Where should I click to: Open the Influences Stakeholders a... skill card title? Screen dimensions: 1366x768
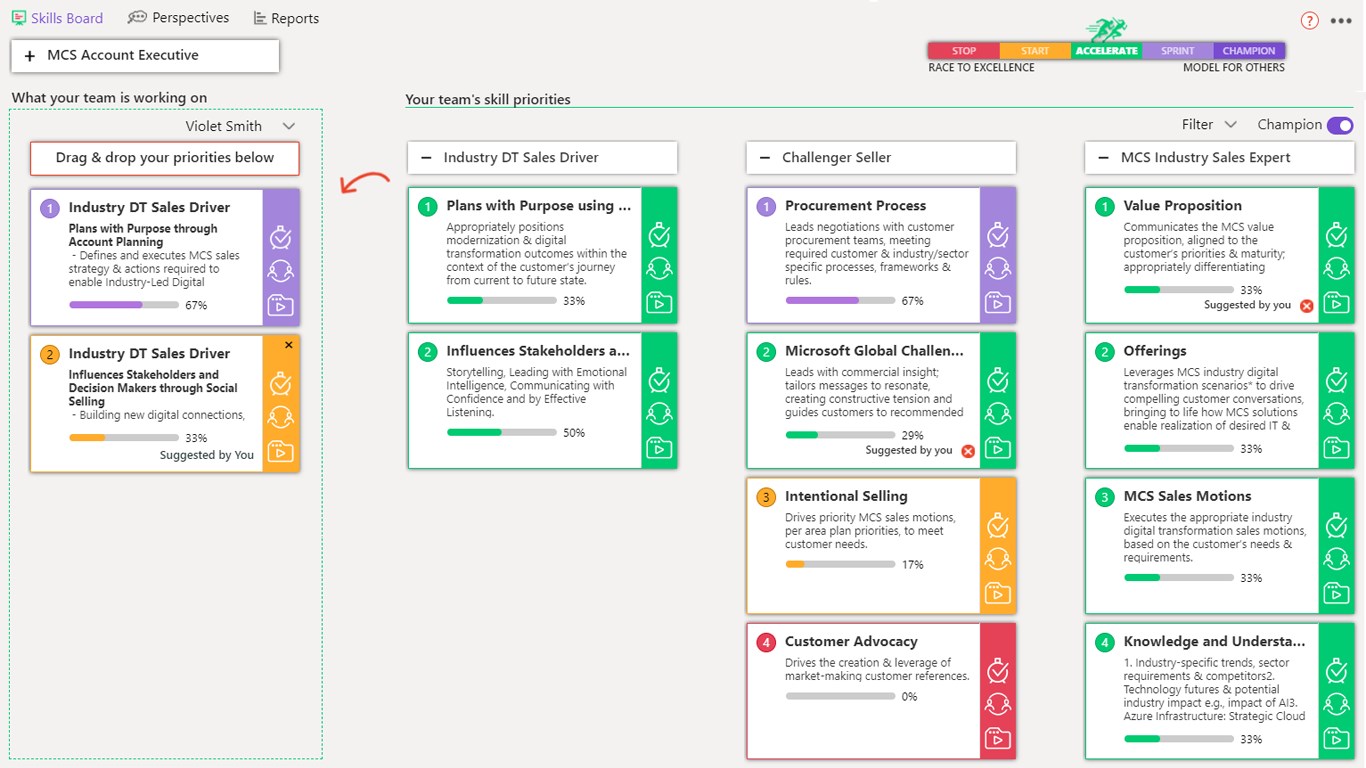pyautogui.click(x=538, y=351)
